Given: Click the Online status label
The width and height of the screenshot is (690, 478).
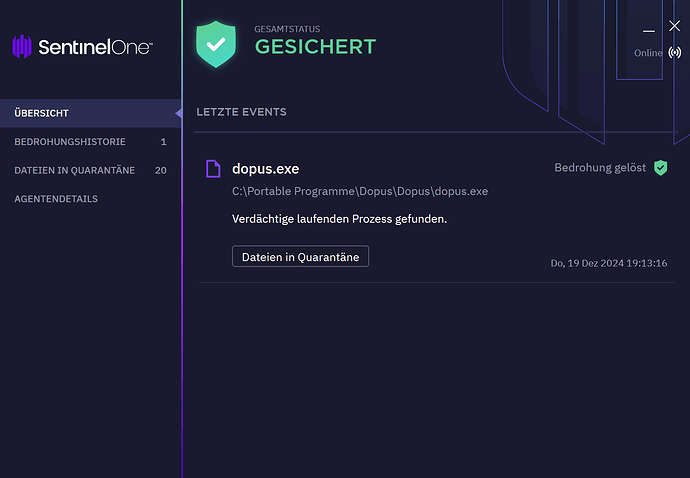Looking at the screenshot, I should [x=648, y=53].
